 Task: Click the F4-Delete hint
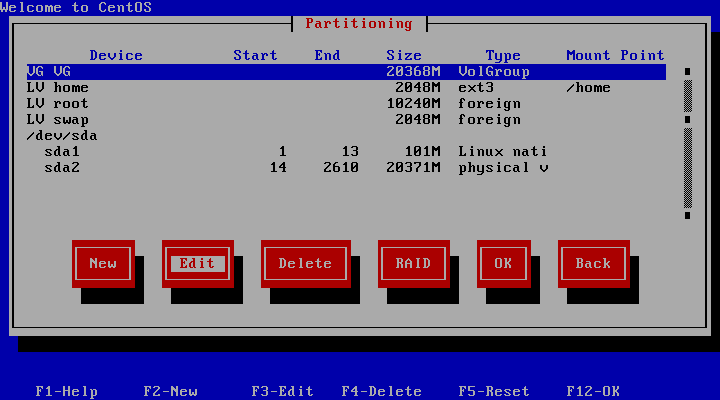pos(382,391)
